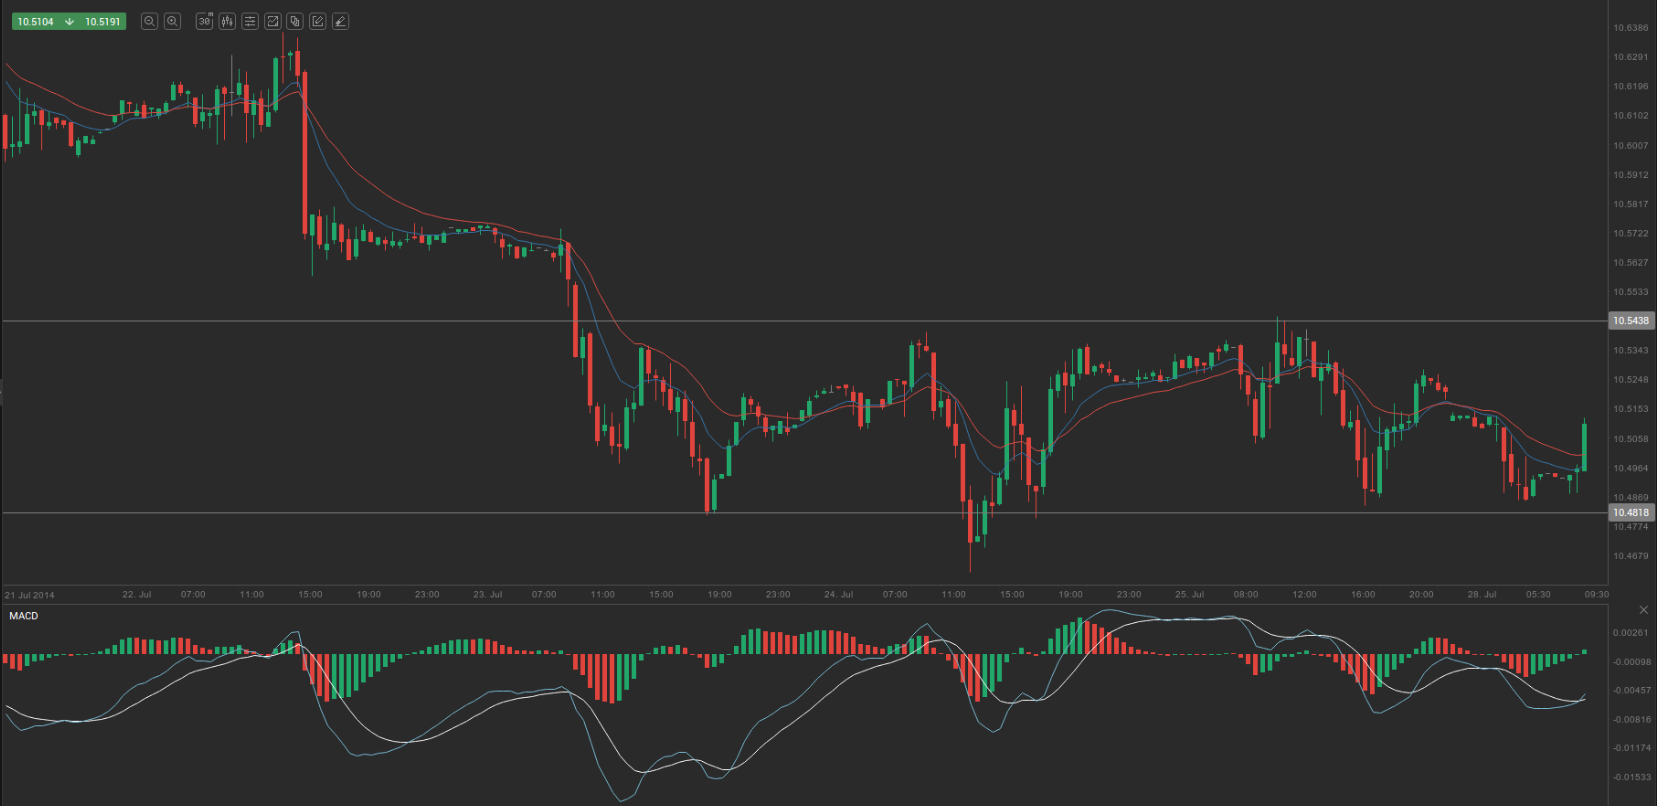The width and height of the screenshot is (1657, 806).
Task: Select the edit drawing pencil-in-box tool
Action: tap(317, 21)
